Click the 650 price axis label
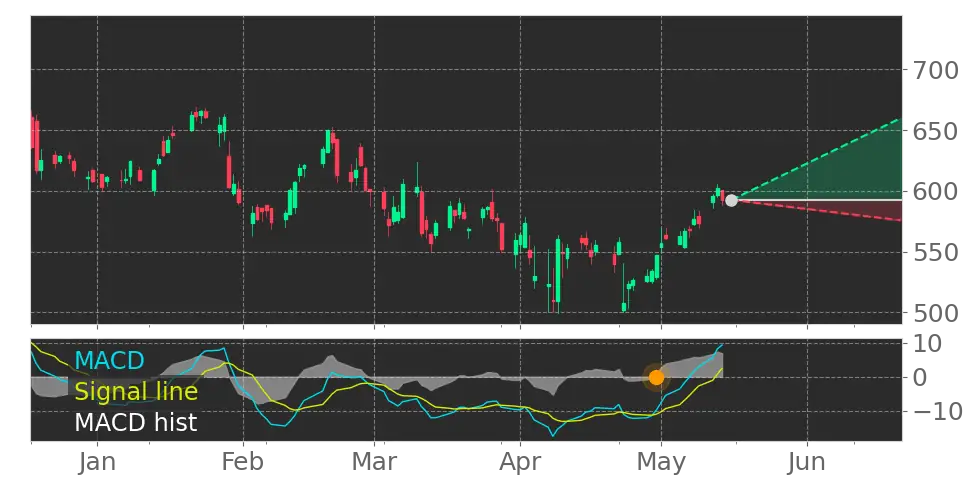 tap(936, 131)
